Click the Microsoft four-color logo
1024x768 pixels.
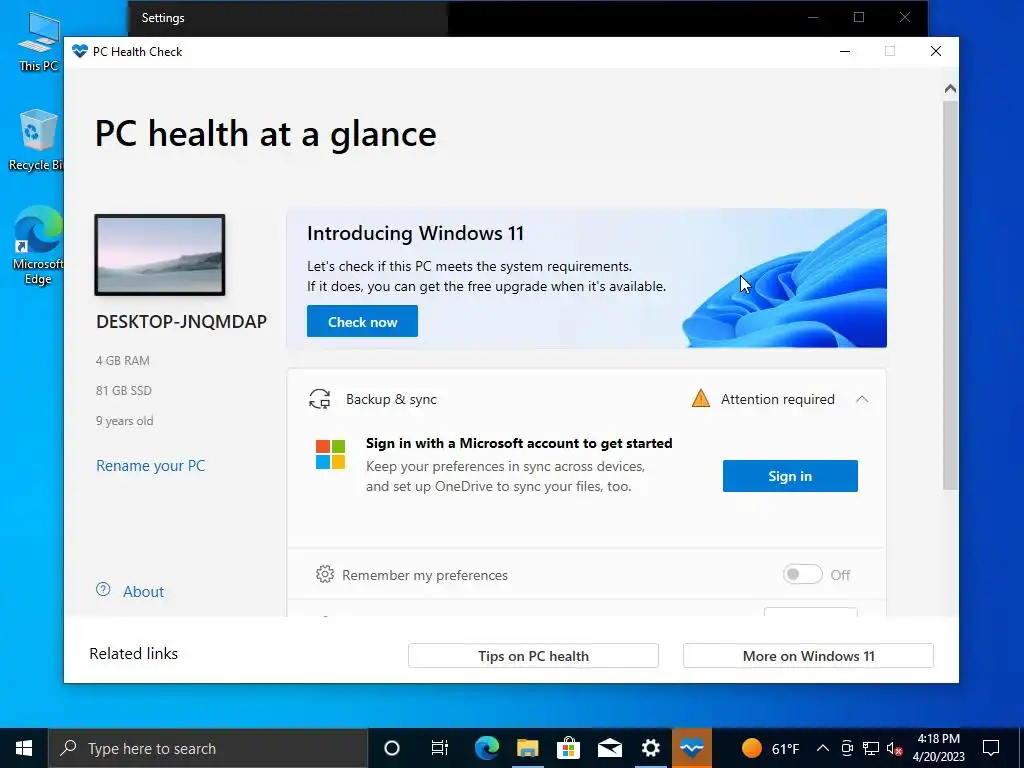pyautogui.click(x=330, y=455)
